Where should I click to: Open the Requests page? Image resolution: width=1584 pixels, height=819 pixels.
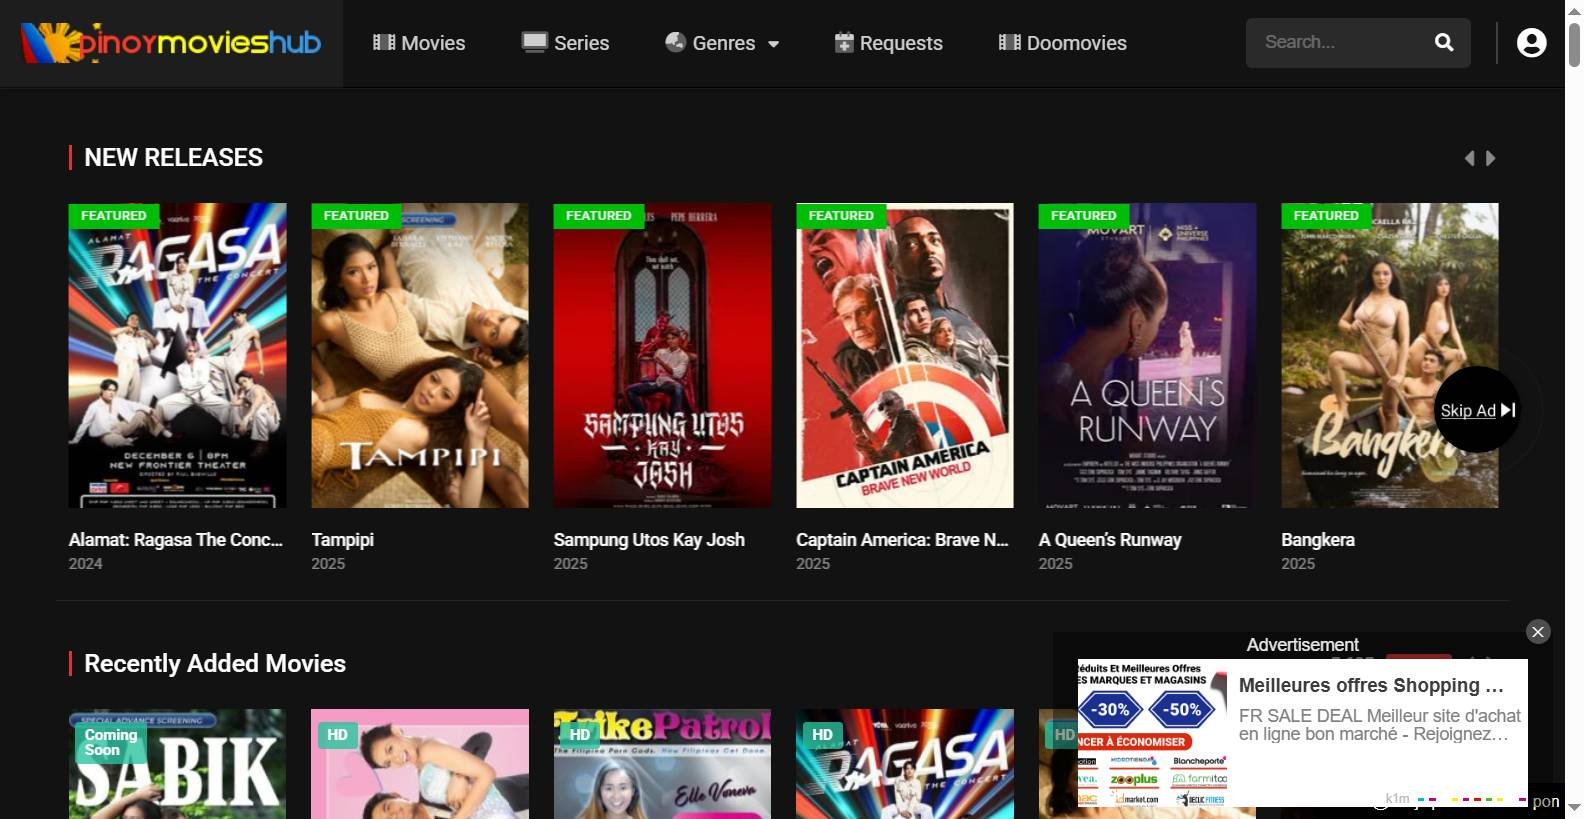click(889, 43)
